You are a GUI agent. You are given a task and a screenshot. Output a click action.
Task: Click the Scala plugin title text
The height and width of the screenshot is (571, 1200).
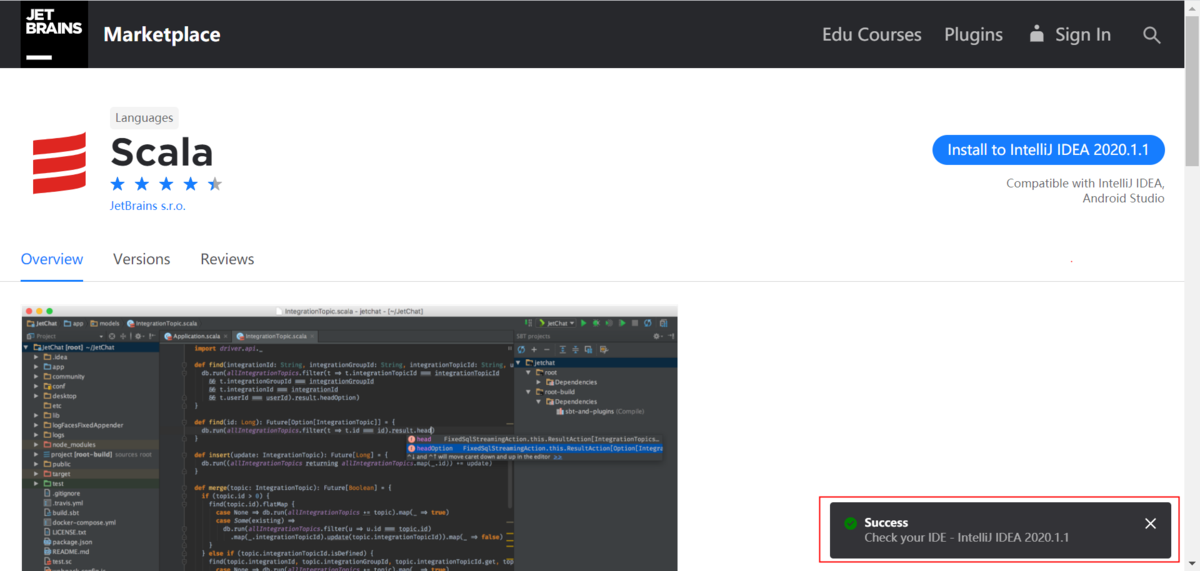[x=162, y=152]
